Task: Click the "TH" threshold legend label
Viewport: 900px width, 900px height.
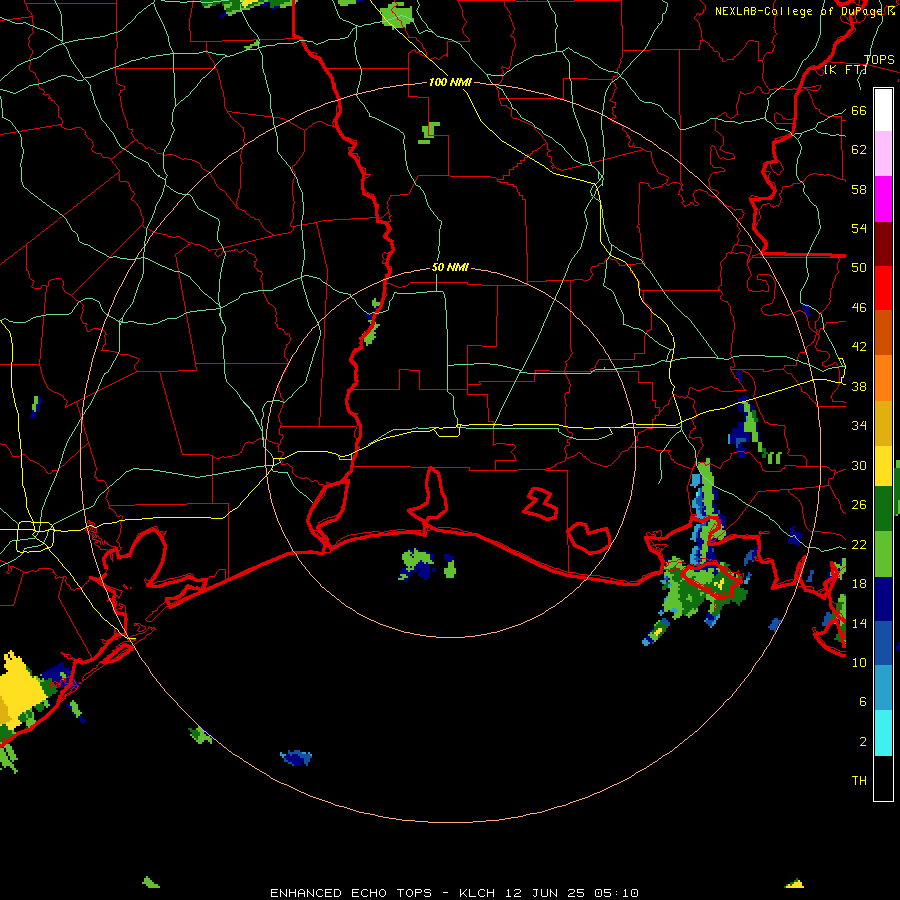Action: [859, 780]
